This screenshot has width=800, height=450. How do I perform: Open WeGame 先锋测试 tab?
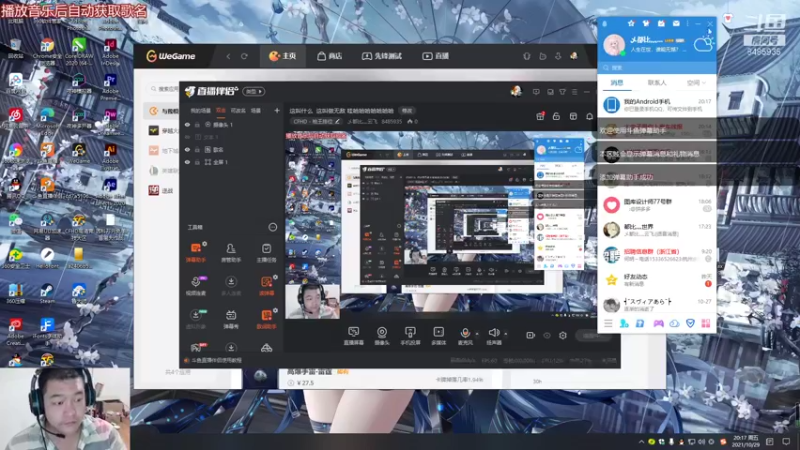(382, 56)
